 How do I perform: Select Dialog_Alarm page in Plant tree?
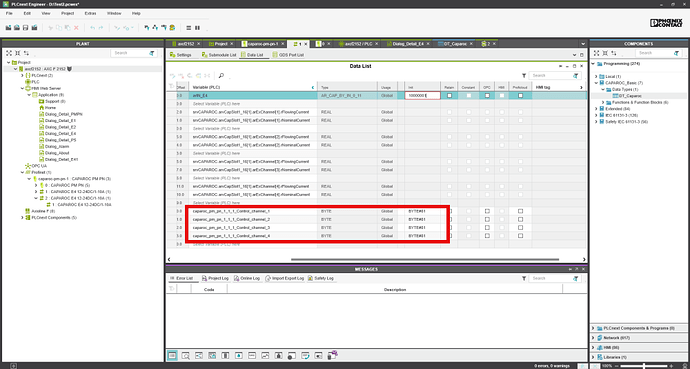click(x=57, y=146)
